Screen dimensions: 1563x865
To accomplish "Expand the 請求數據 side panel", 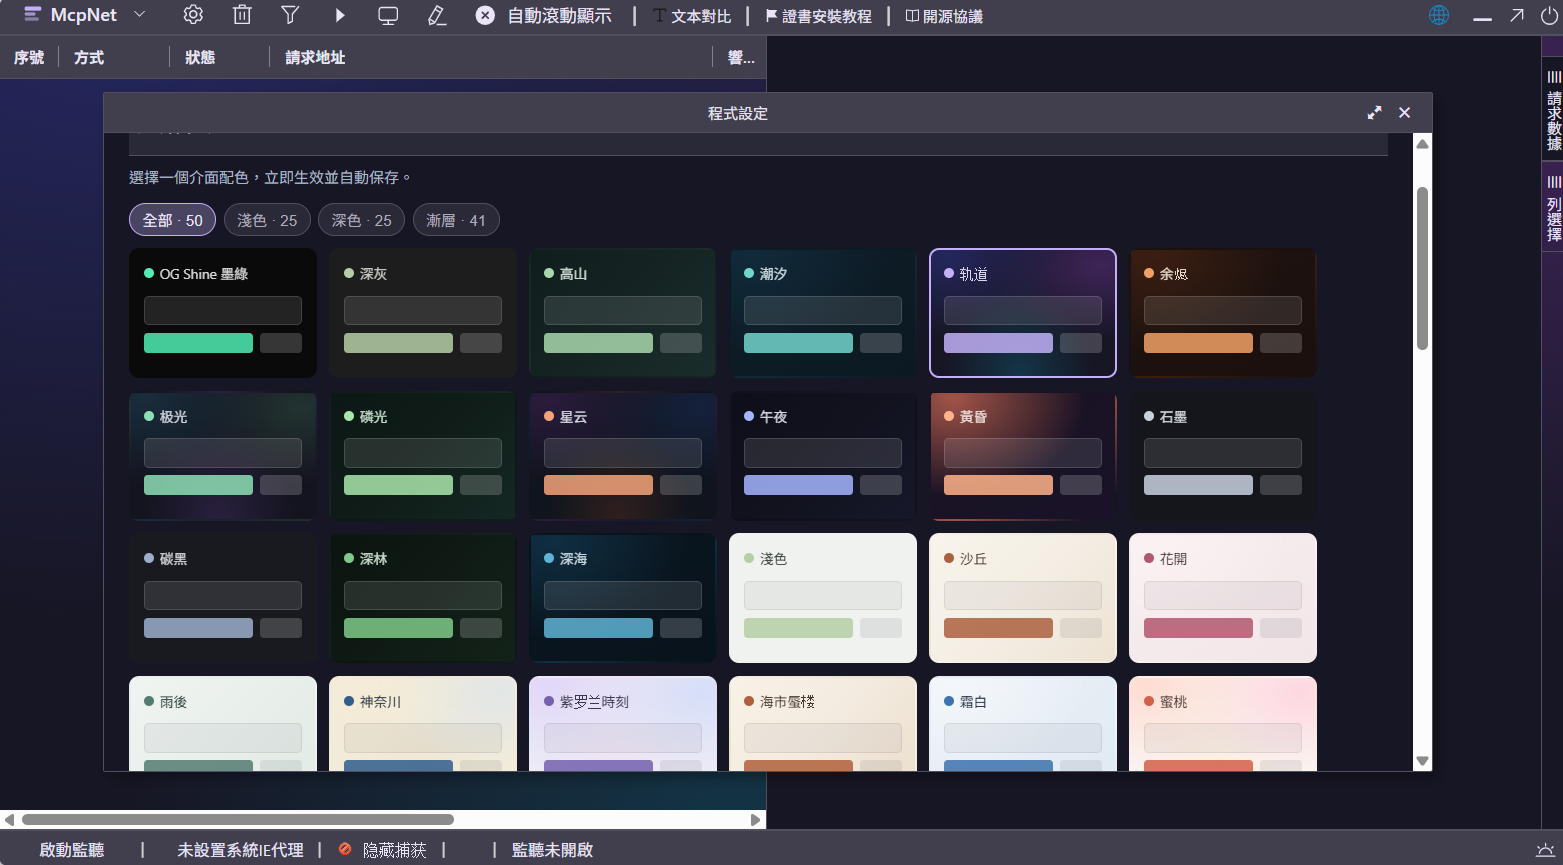I will [1554, 111].
